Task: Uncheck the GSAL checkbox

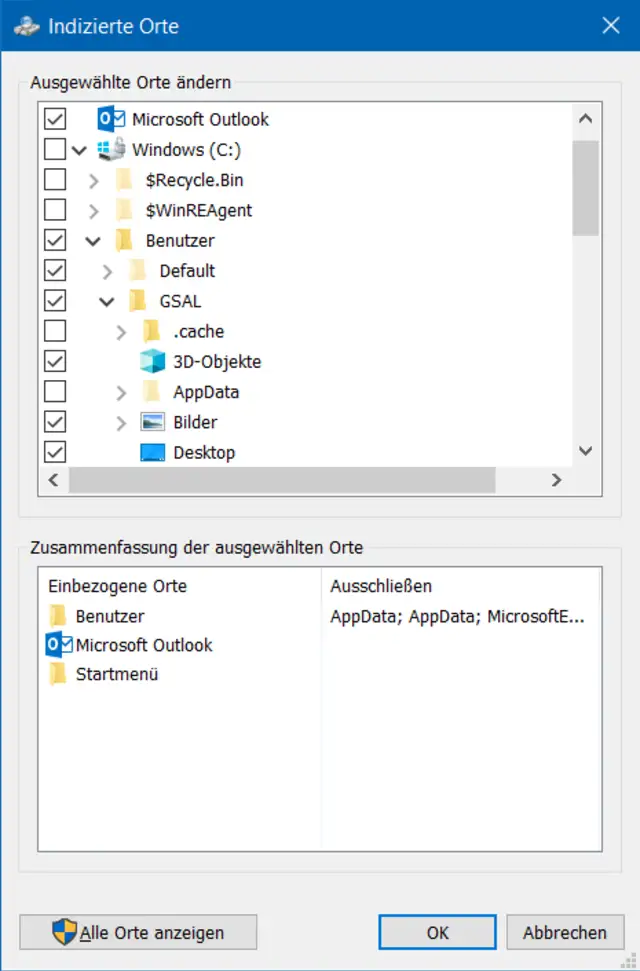Action: tap(55, 301)
